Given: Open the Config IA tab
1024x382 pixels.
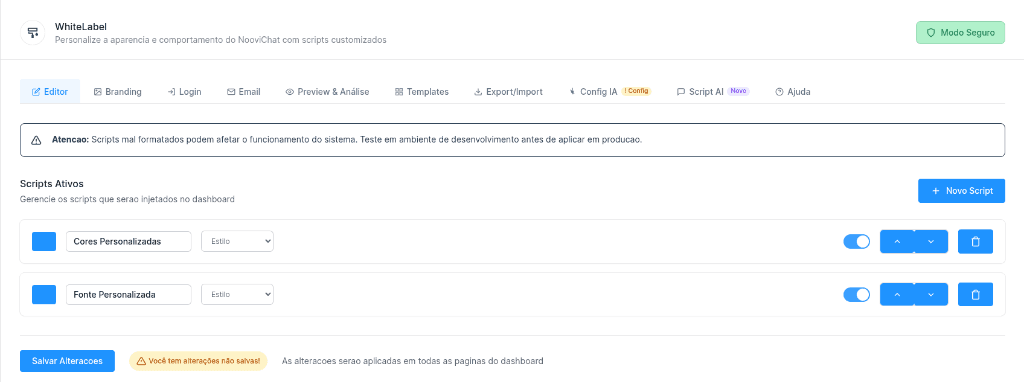Looking at the screenshot, I should tap(610, 91).
